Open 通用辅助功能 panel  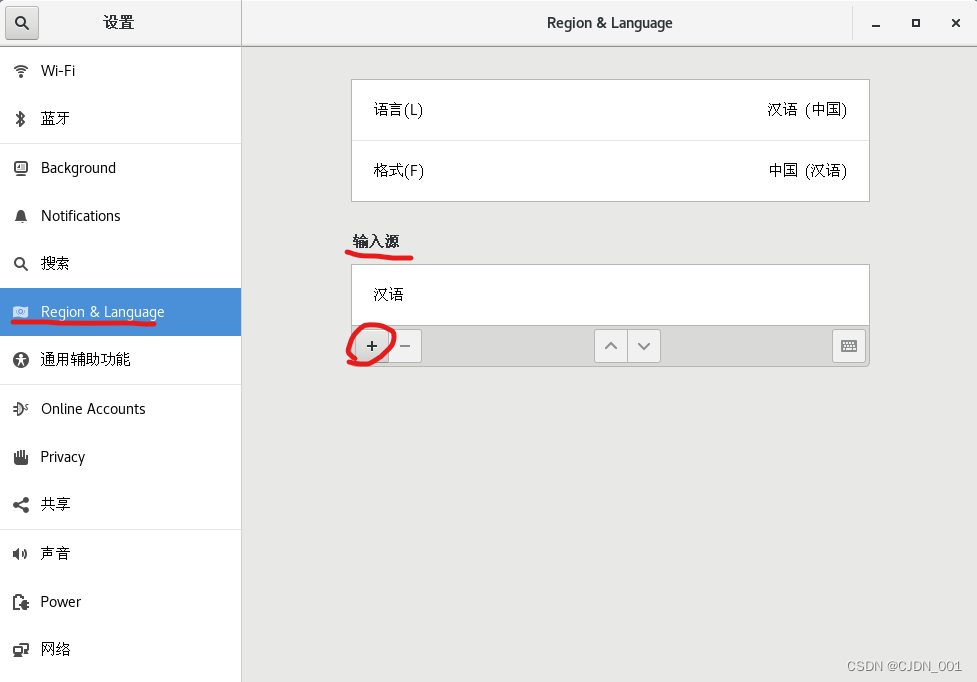click(x=120, y=360)
